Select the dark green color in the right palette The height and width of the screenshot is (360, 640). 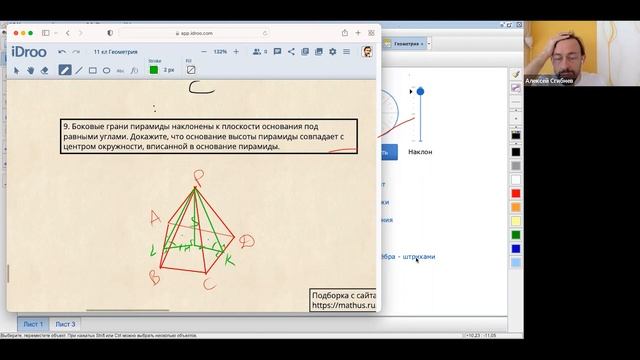(x=516, y=235)
